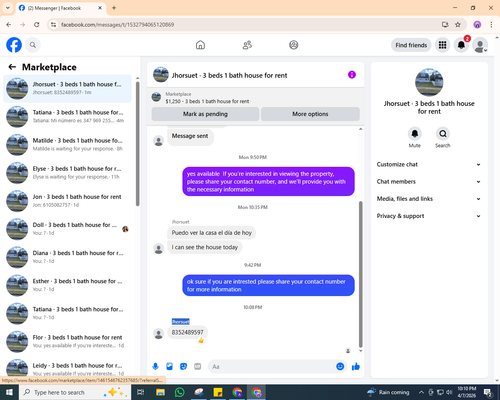
Task: Click More options button
Action: 310,114
